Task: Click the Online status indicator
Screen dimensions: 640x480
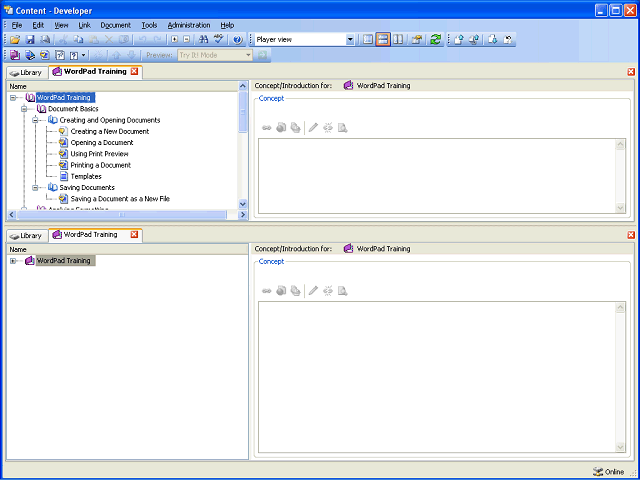Action: 609,472
